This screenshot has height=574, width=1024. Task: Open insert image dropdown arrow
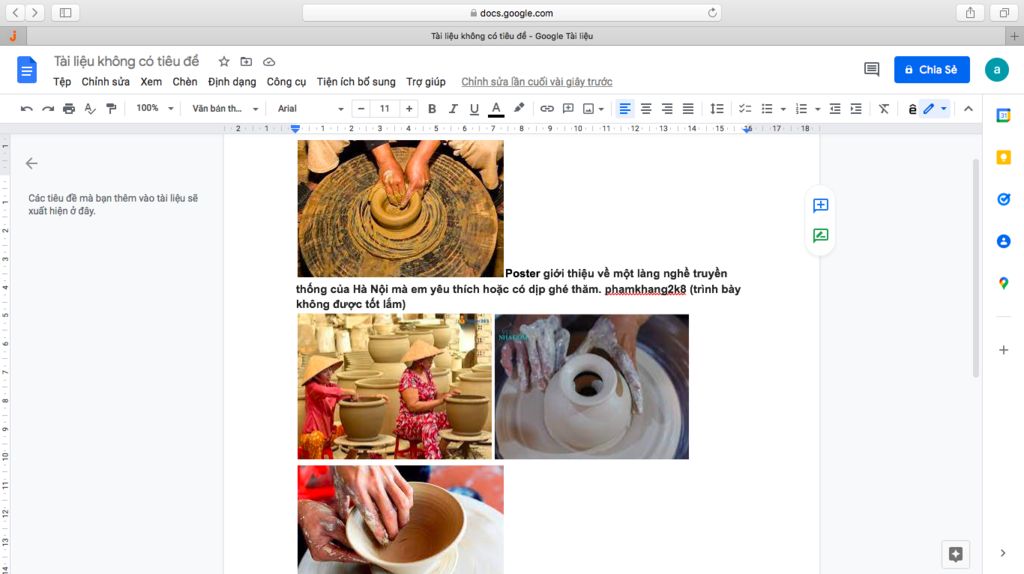[601, 109]
